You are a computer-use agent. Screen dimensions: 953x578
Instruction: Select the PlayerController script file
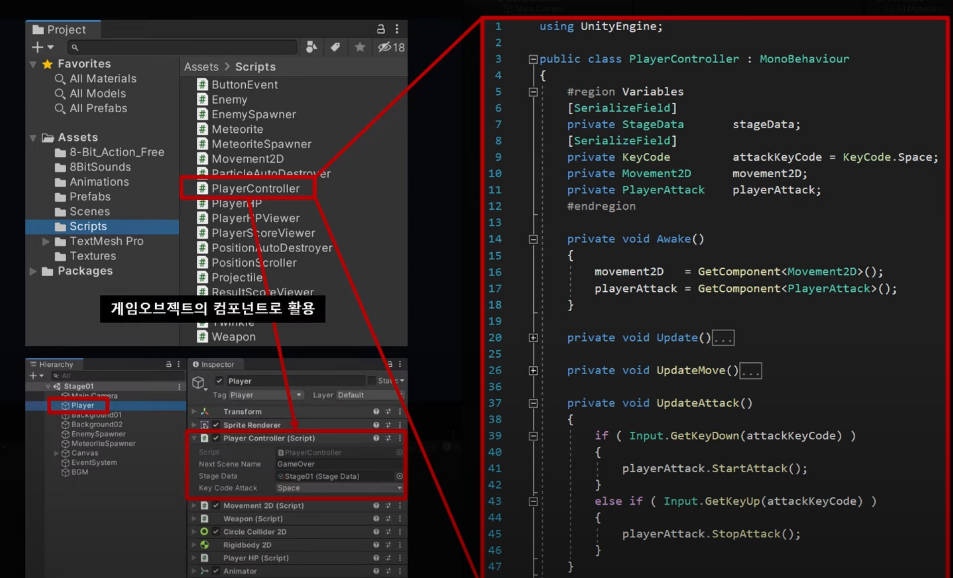coord(255,188)
